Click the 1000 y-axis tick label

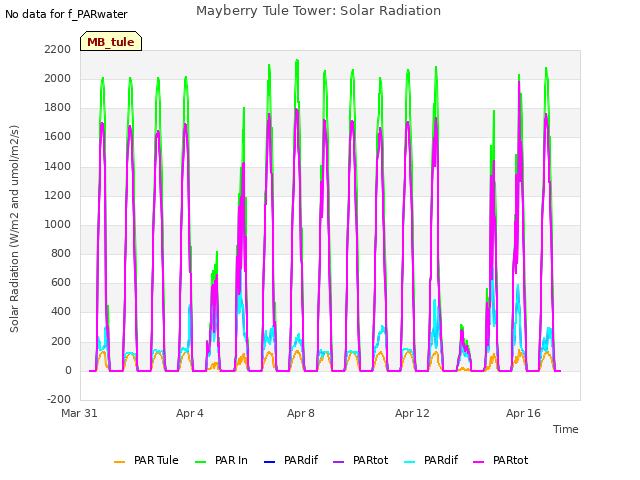[58, 224]
